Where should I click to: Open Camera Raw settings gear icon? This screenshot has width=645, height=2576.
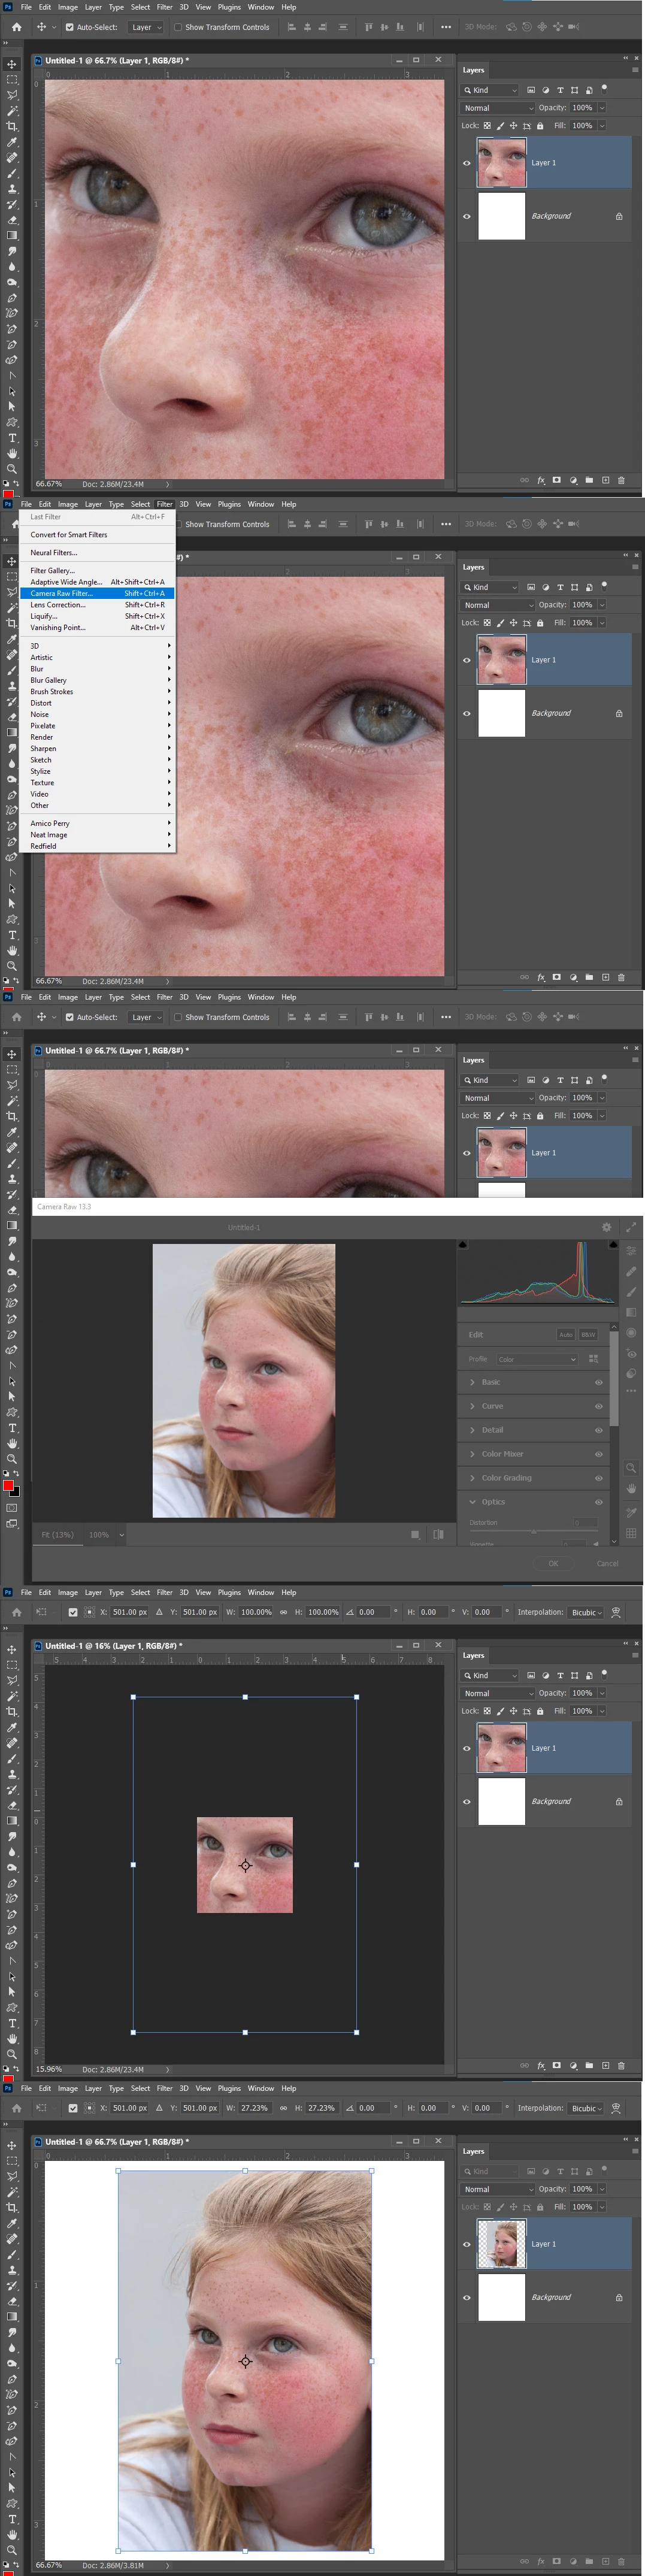tap(606, 1227)
